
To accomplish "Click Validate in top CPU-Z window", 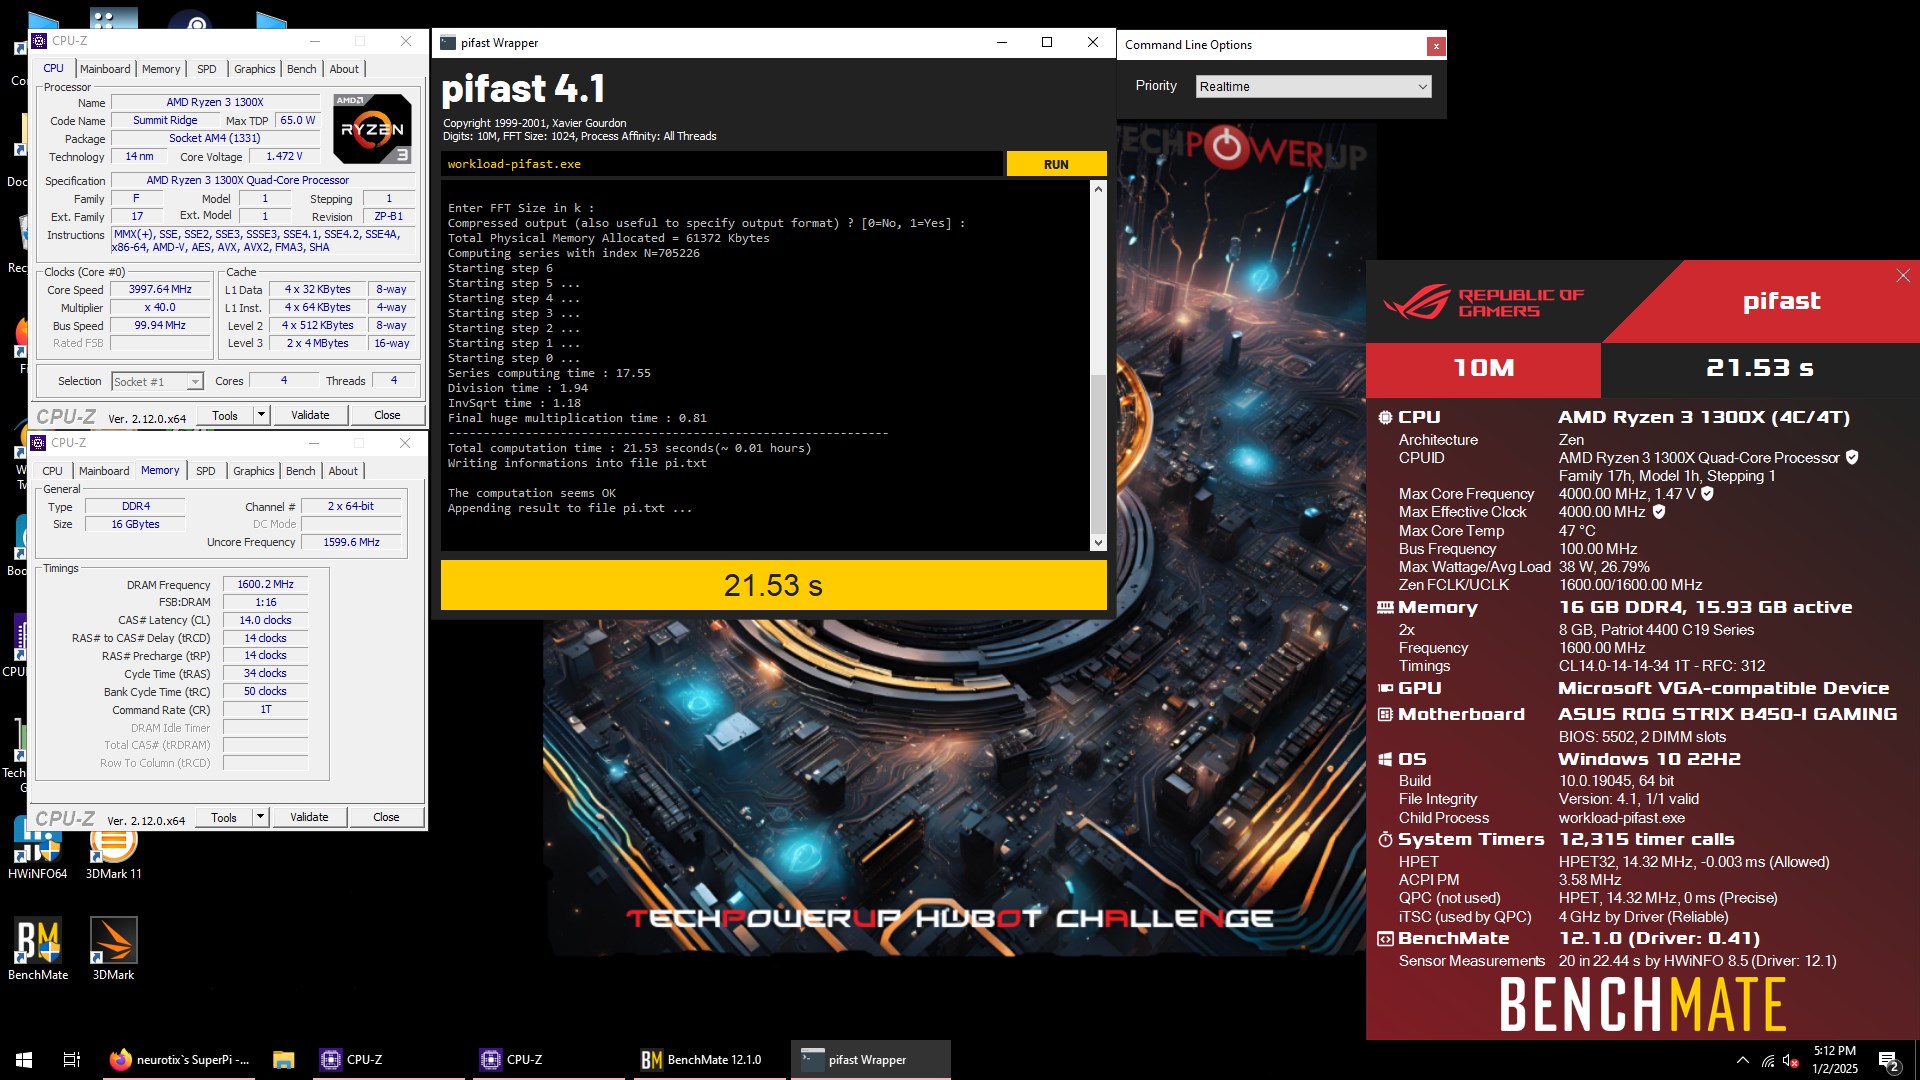I will [310, 415].
